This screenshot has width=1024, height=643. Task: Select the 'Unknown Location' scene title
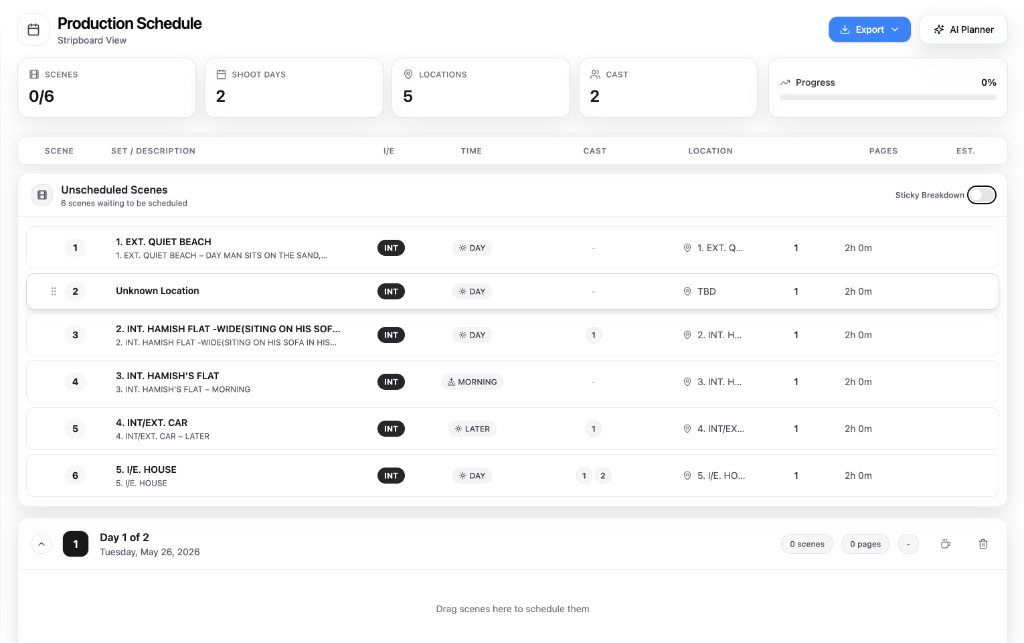[157, 291]
